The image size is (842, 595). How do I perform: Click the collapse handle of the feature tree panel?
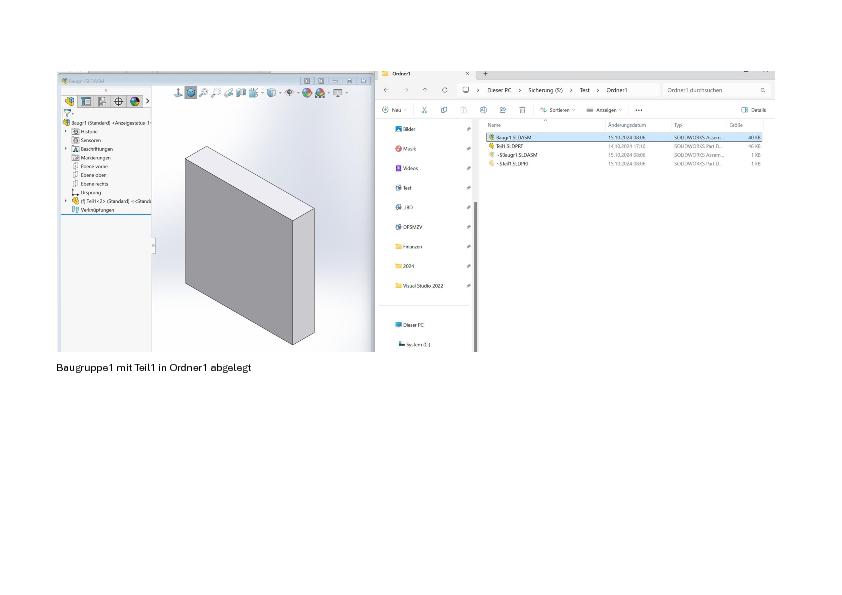click(x=154, y=245)
